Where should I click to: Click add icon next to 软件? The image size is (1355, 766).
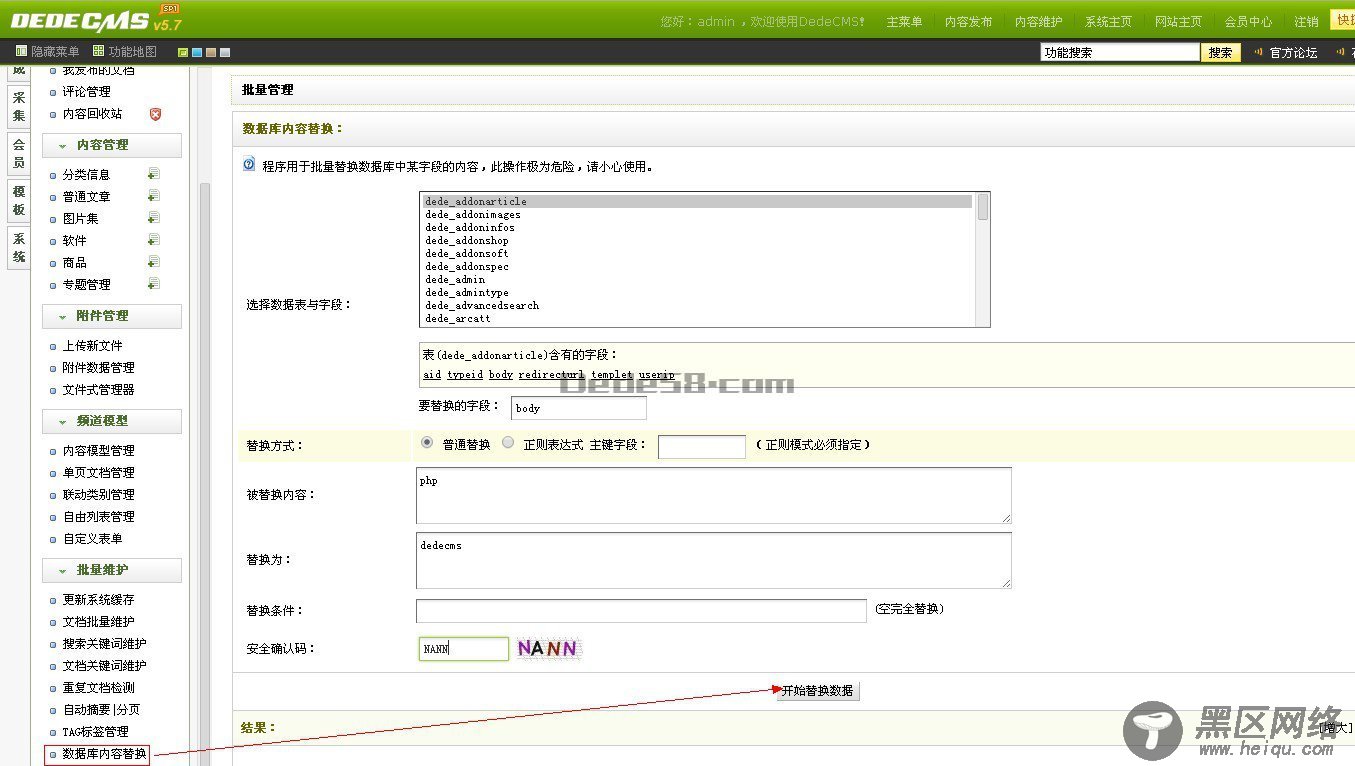(x=153, y=240)
